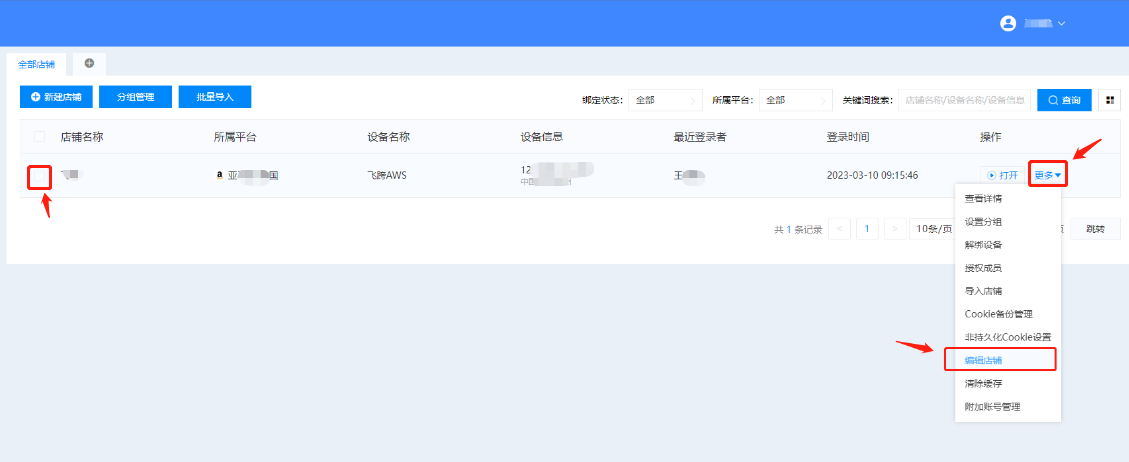Go to next page with right arrow
The image size is (1129, 462).
tap(895, 229)
